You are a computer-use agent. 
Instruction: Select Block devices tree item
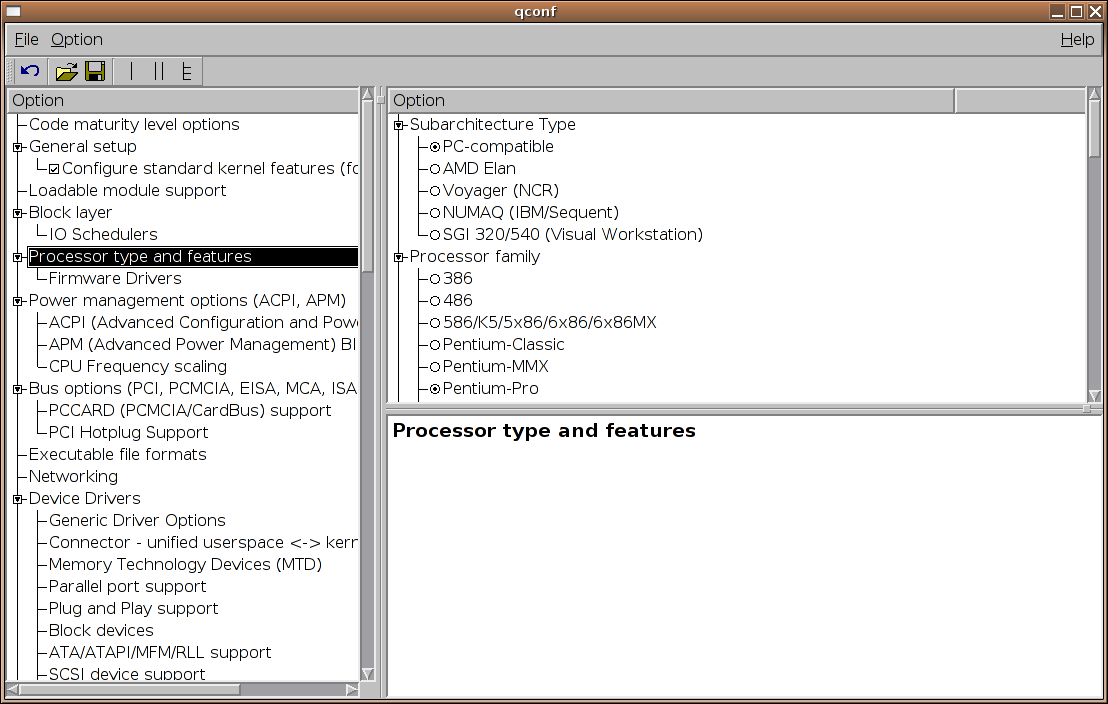pyautogui.click(x=101, y=630)
